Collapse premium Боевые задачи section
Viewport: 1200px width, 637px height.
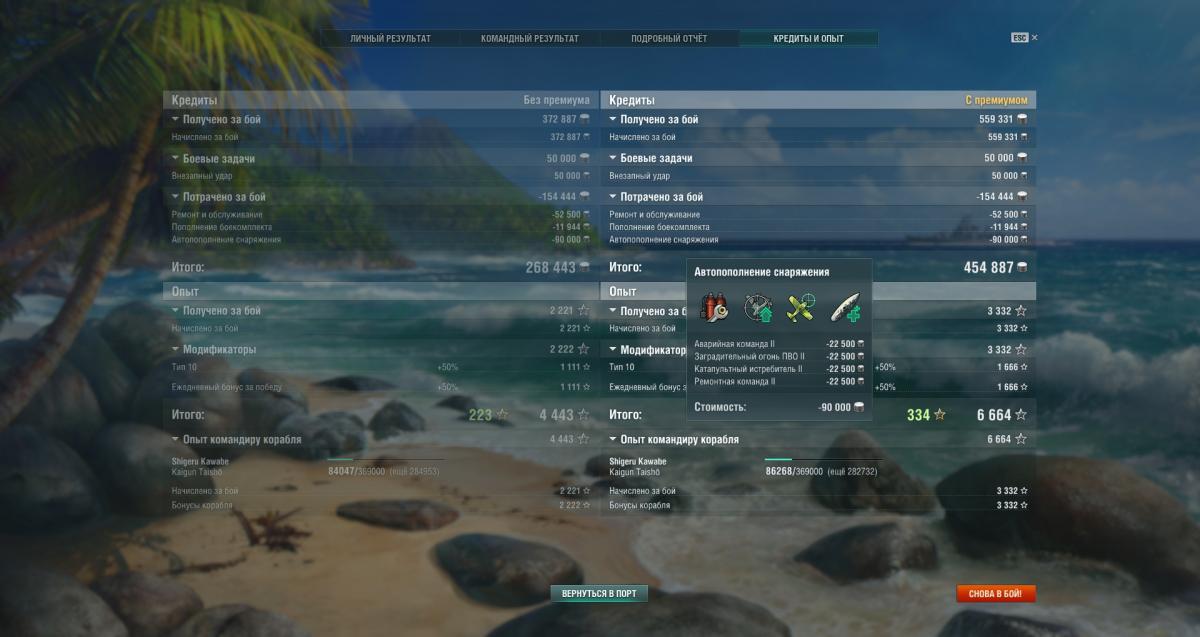tap(613, 158)
